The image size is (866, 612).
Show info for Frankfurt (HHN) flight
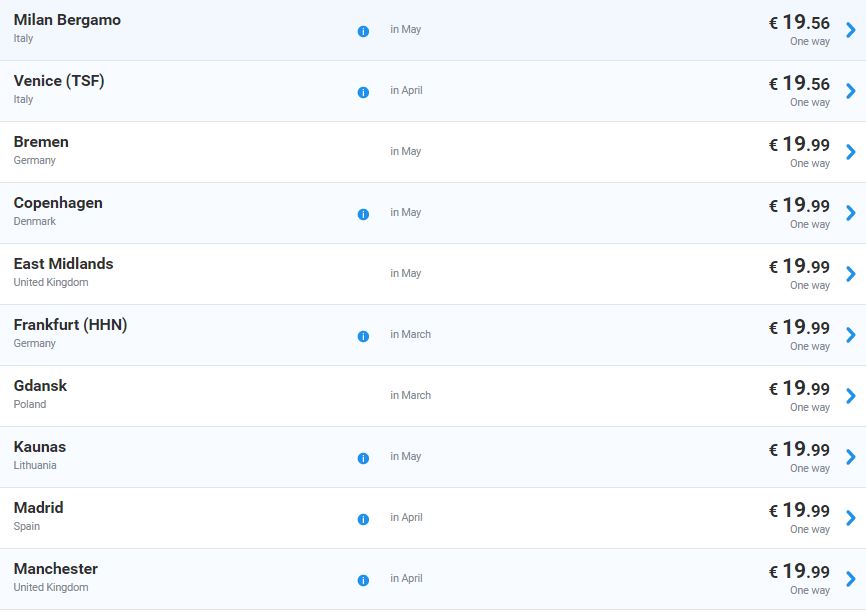click(x=363, y=336)
